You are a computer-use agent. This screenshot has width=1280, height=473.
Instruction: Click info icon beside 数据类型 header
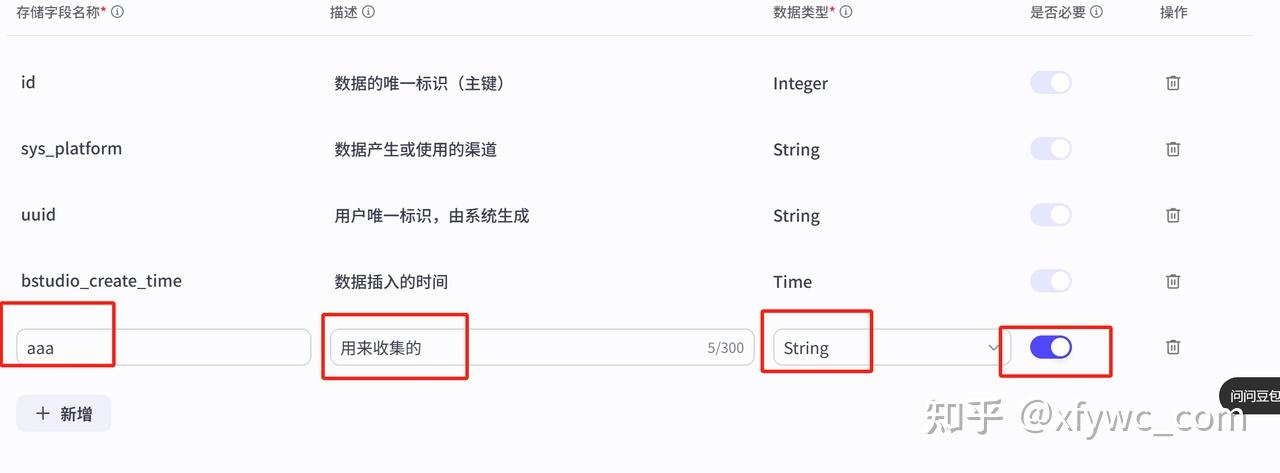(x=846, y=13)
